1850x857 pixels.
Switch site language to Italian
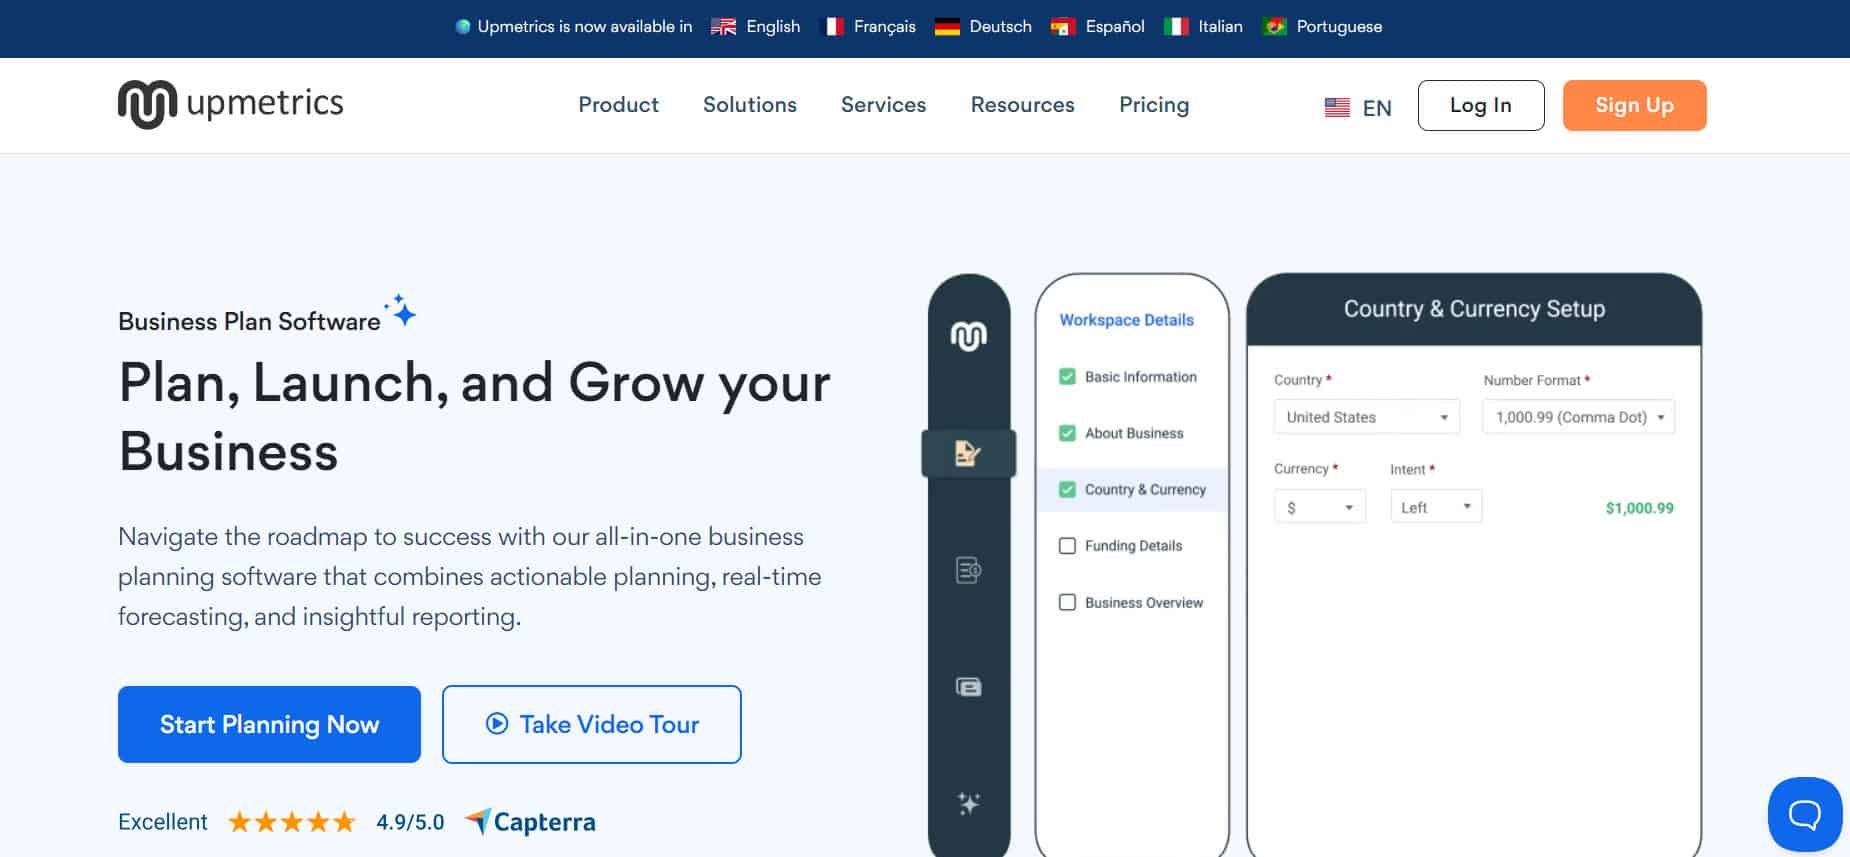[1220, 27]
